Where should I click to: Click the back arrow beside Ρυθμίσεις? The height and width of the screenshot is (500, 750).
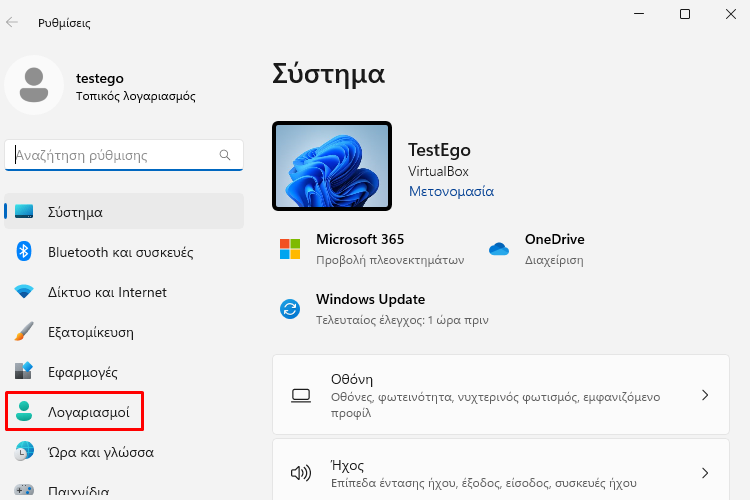click(12, 22)
